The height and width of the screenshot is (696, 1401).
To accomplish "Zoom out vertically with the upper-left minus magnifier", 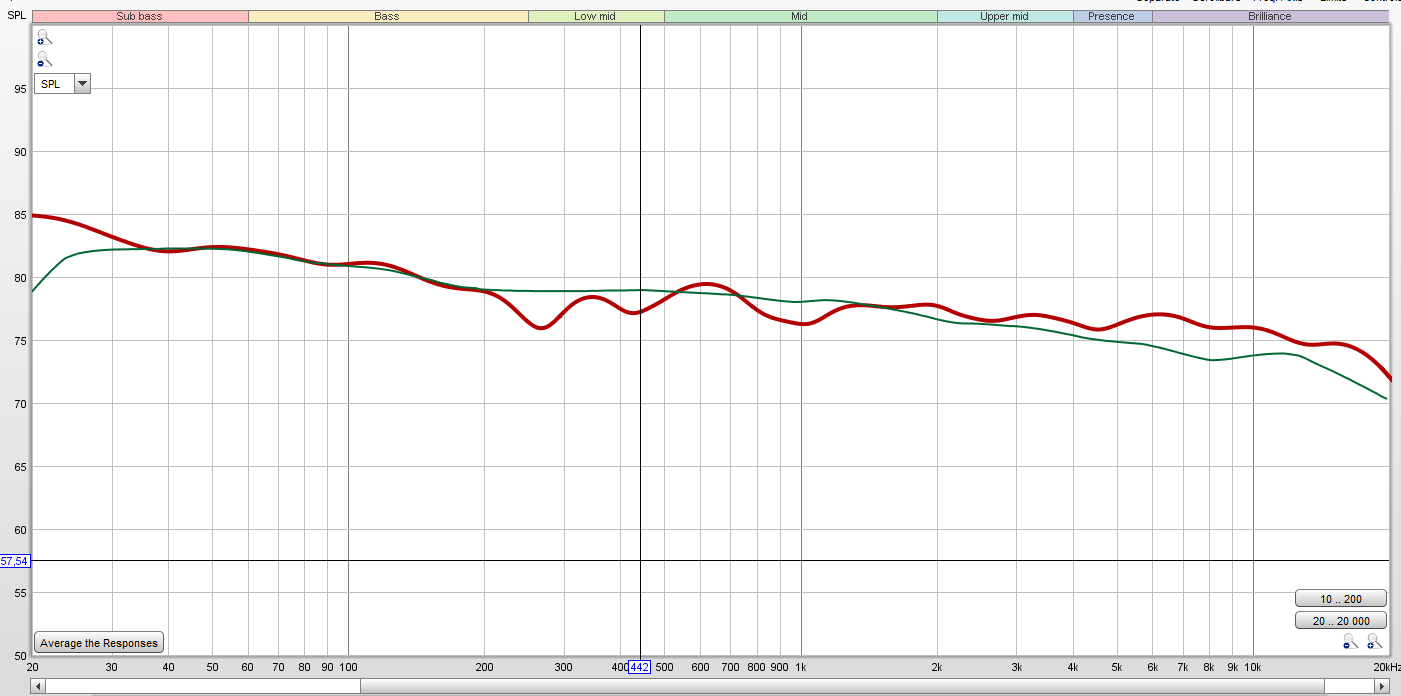I will pos(44,60).
